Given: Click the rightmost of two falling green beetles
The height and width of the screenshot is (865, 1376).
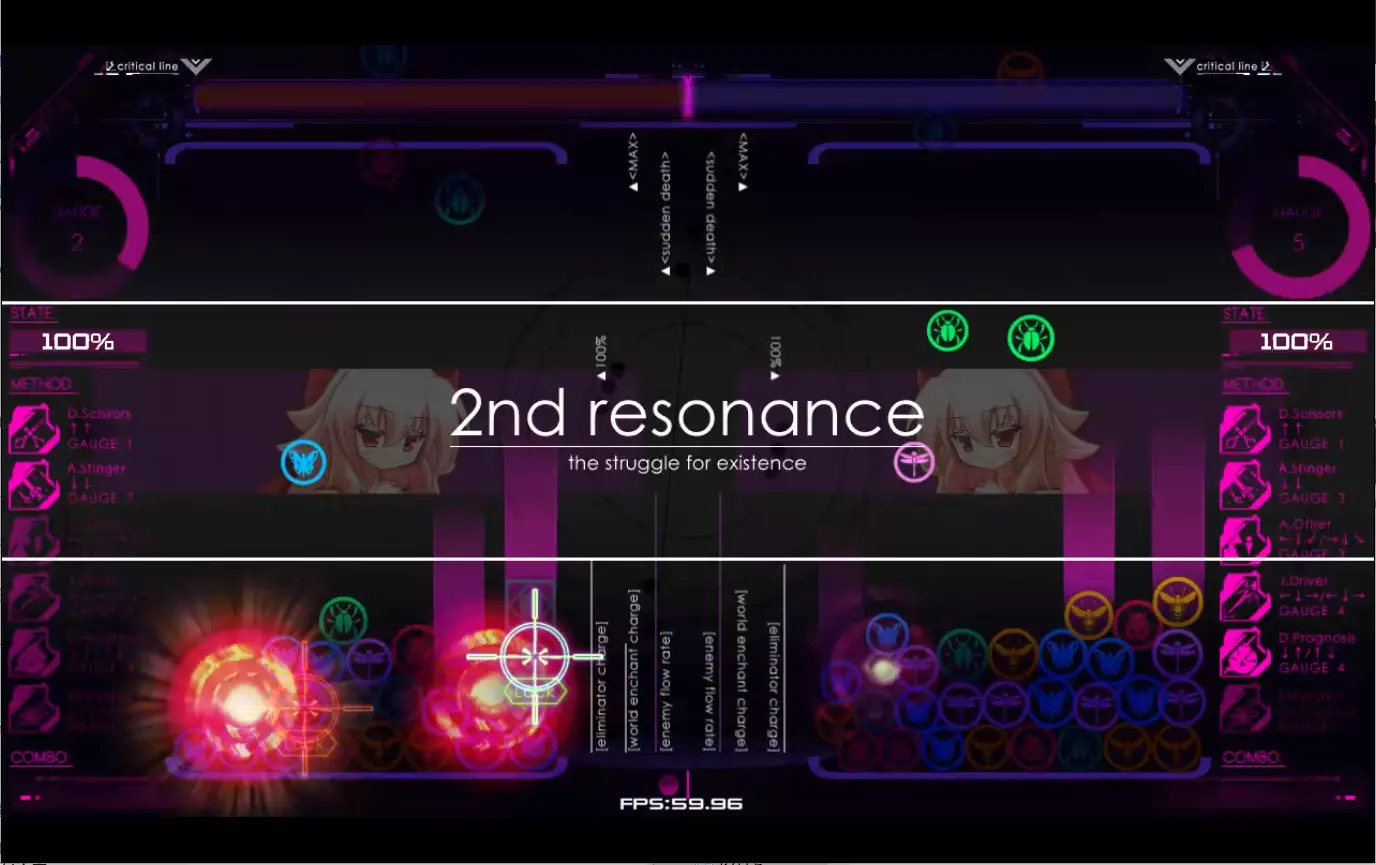Looking at the screenshot, I should [x=1031, y=337].
